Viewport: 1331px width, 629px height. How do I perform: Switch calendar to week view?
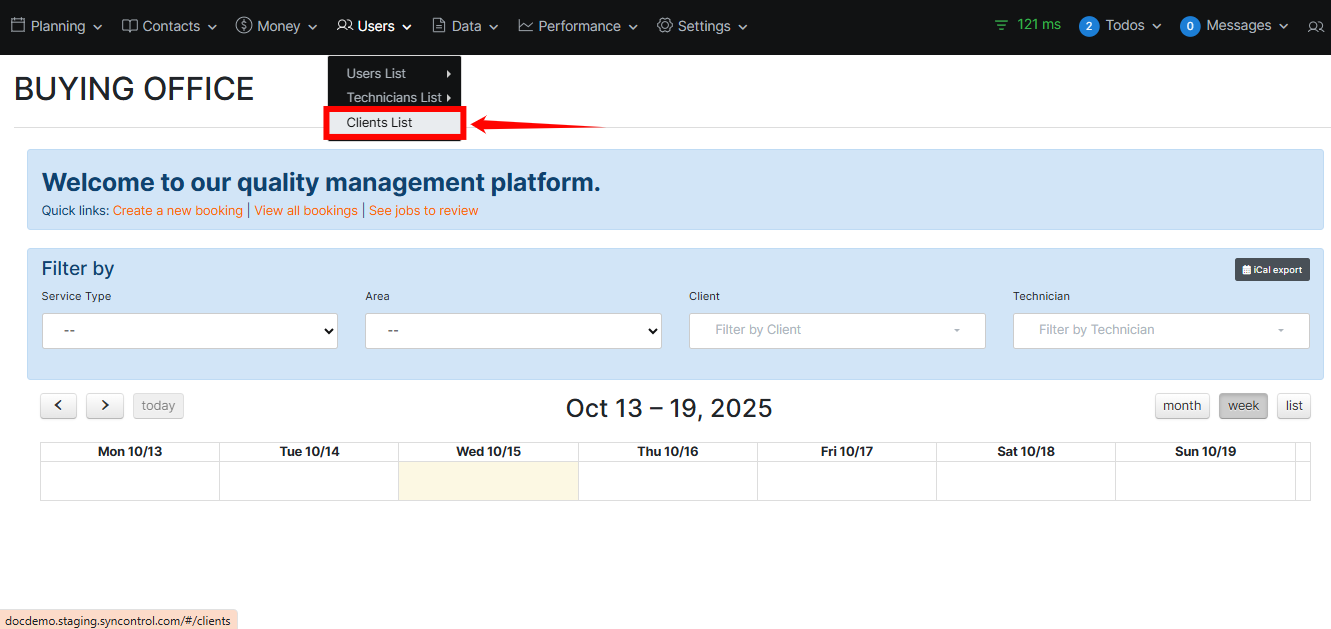click(x=1243, y=406)
